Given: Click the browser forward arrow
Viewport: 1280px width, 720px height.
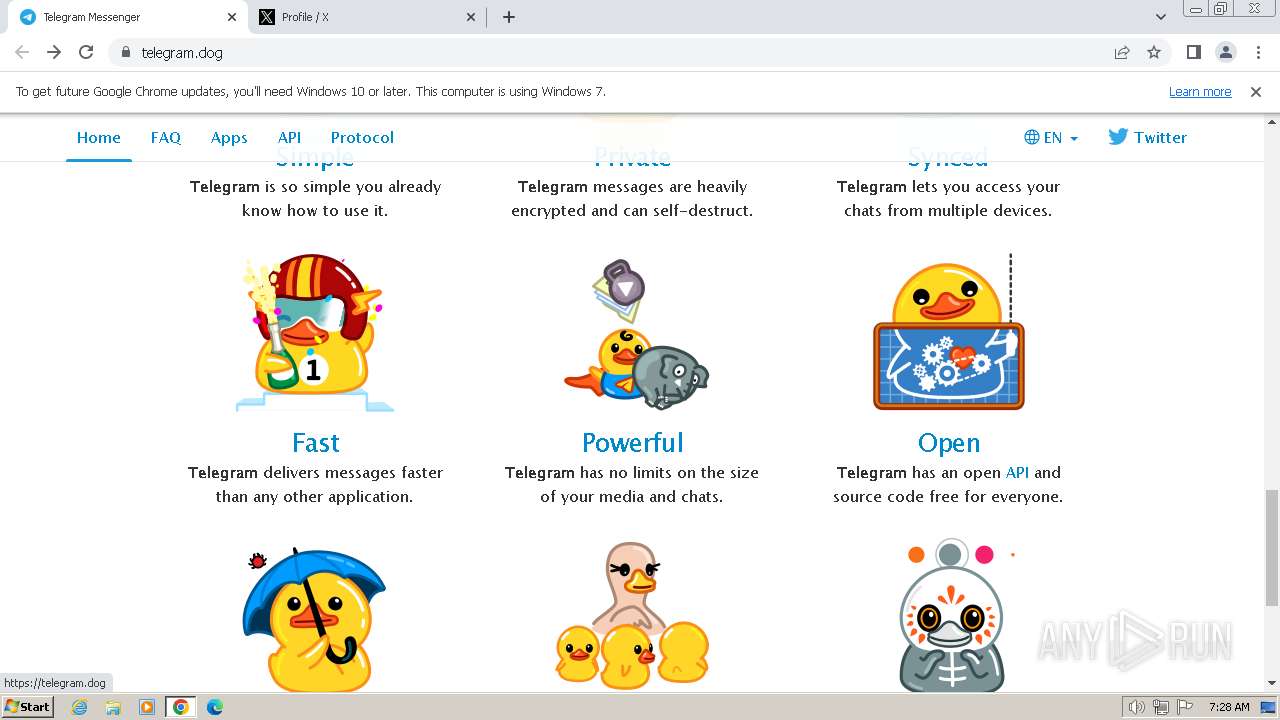Looking at the screenshot, I should 54,52.
